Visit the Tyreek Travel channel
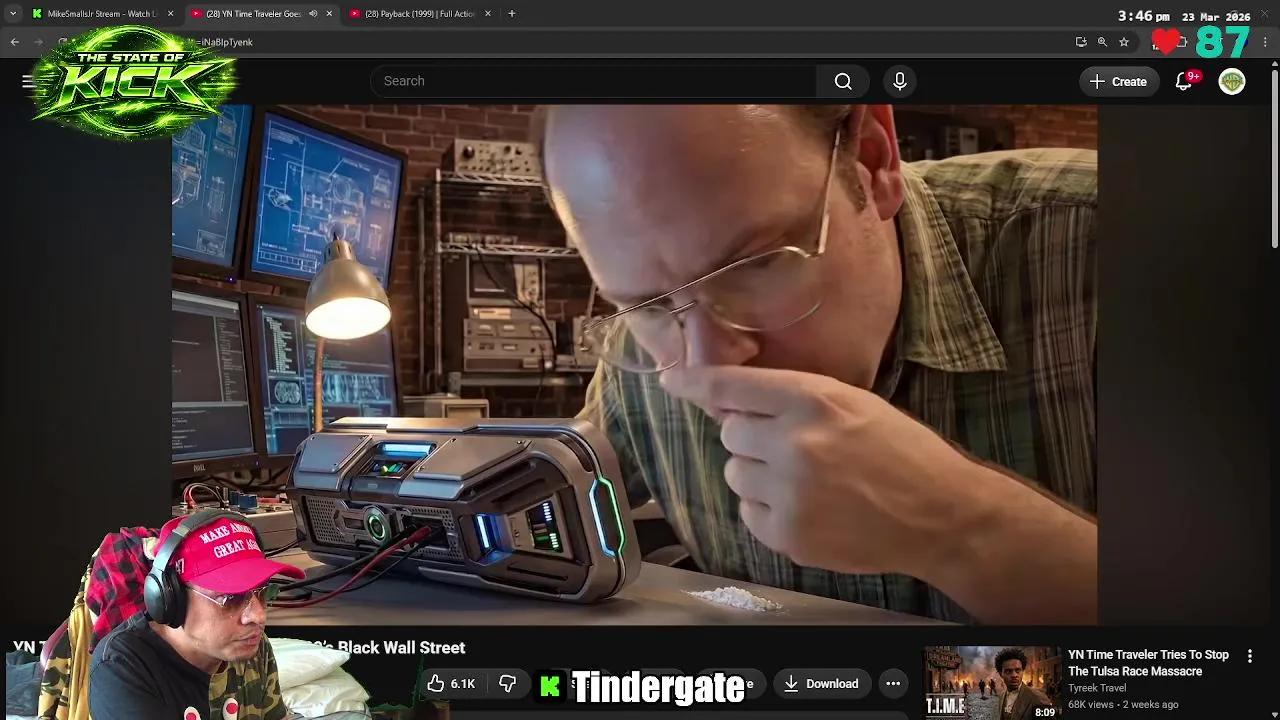 click(1097, 688)
